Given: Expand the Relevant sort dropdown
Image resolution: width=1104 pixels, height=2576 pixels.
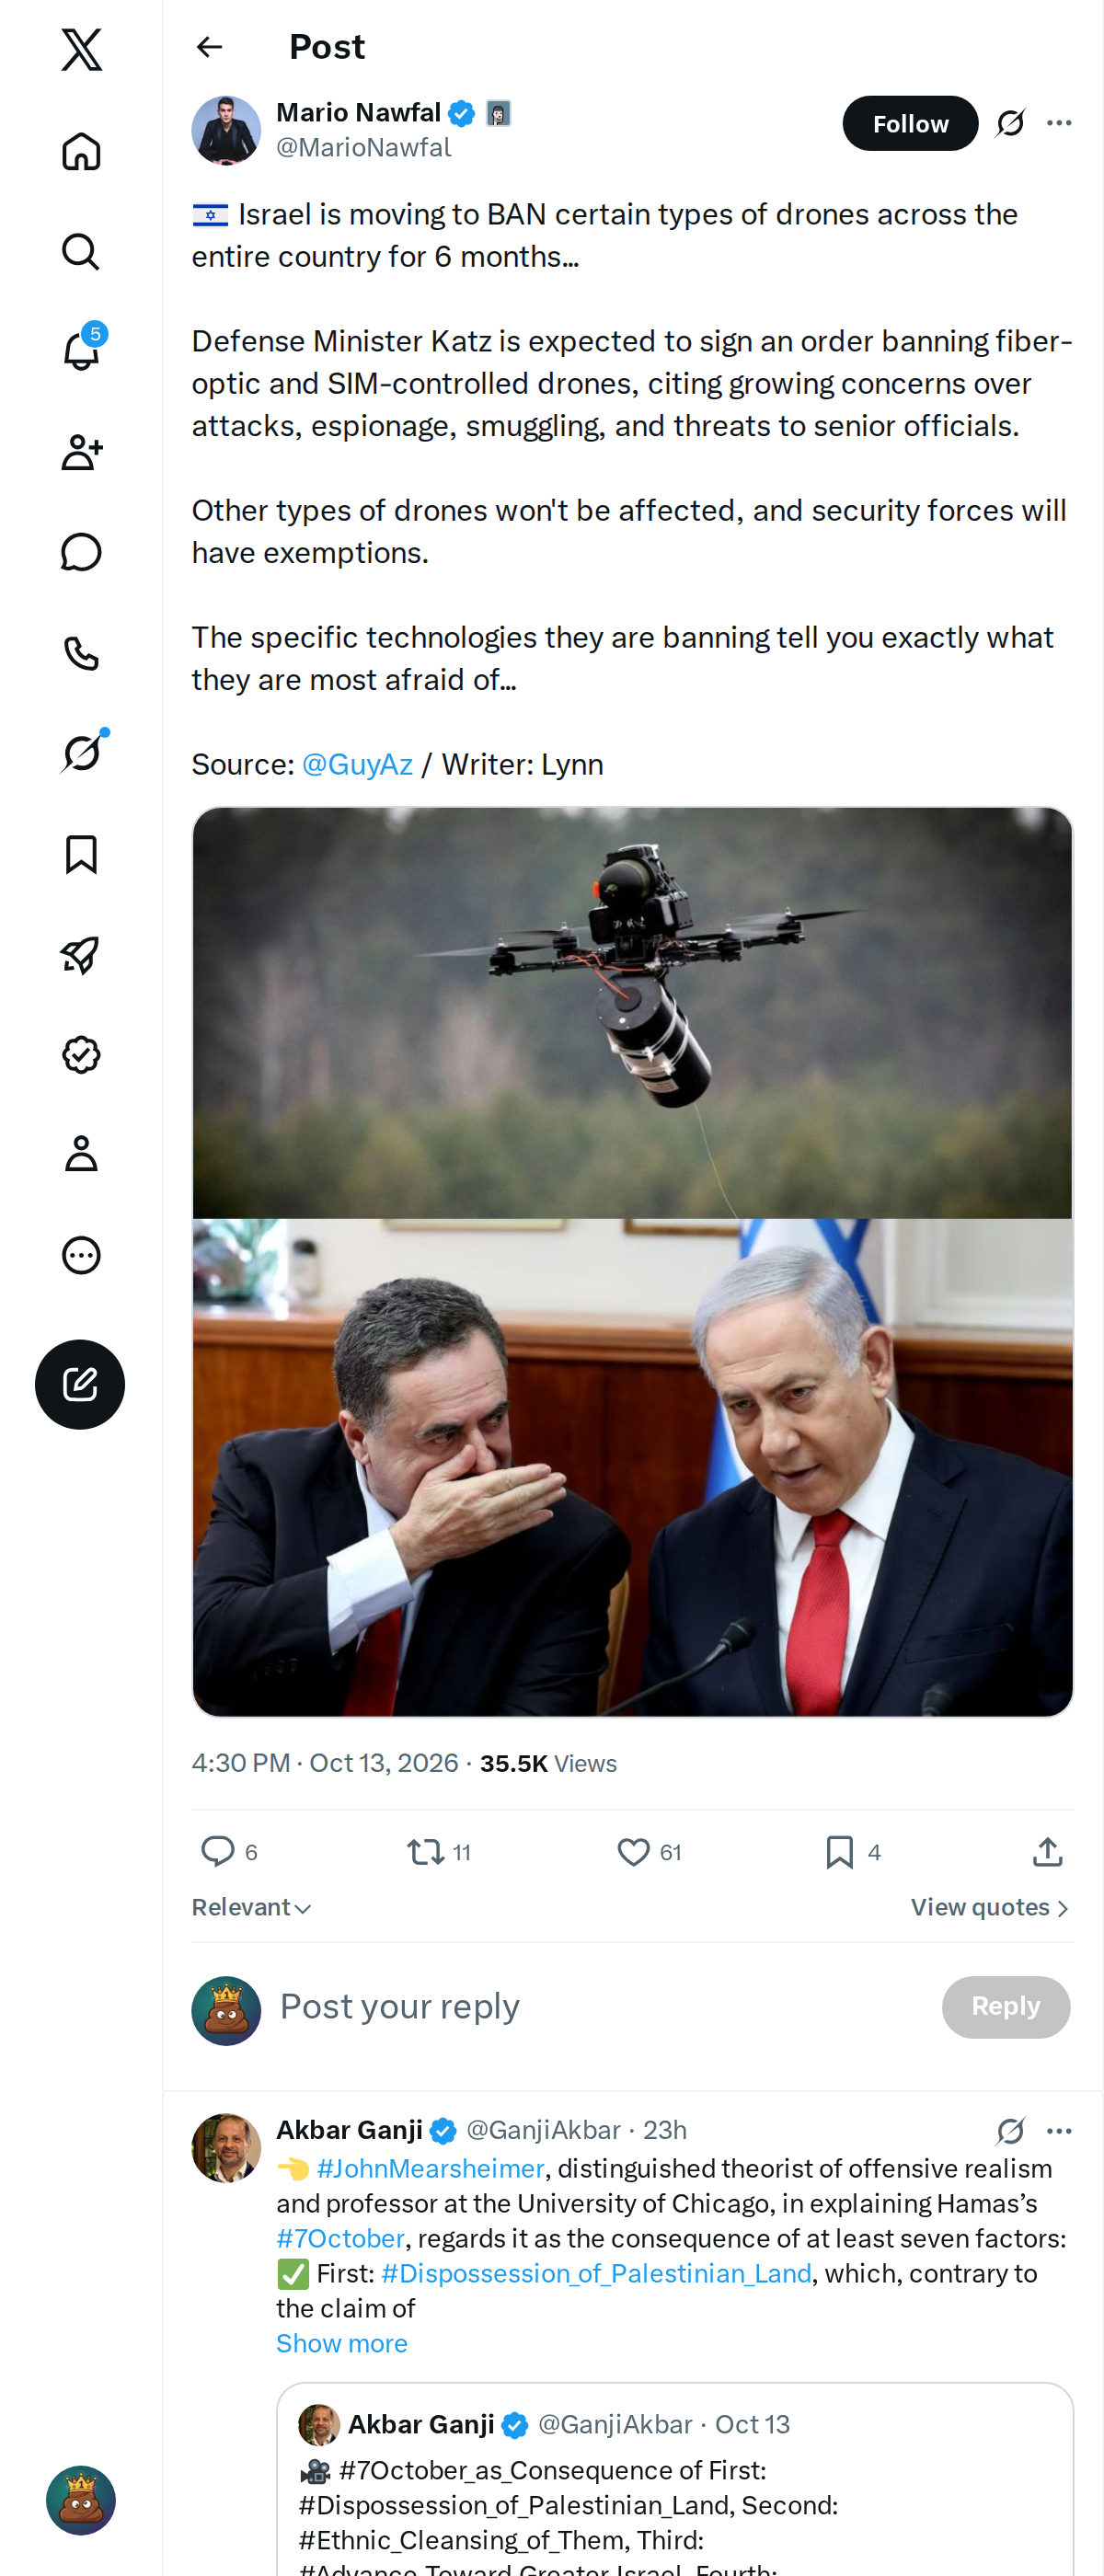Looking at the screenshot, I should 252,1907.
